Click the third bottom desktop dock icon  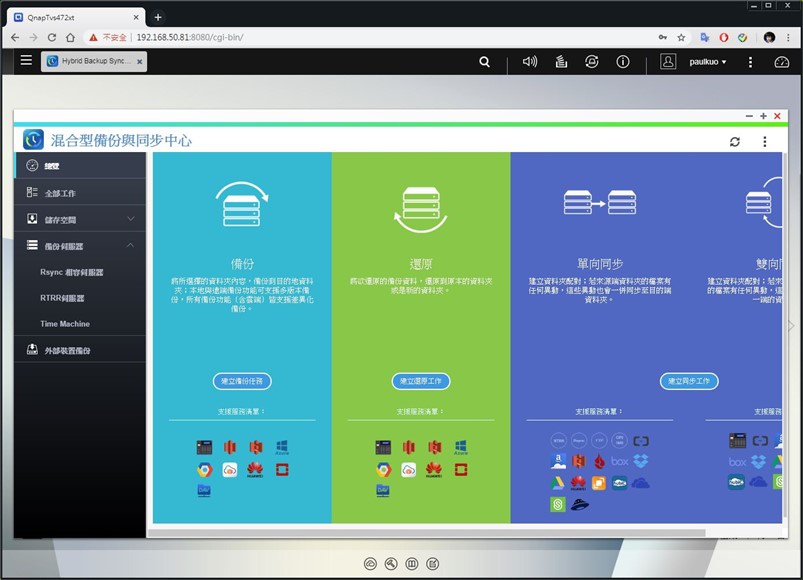(x=412, y=564)
